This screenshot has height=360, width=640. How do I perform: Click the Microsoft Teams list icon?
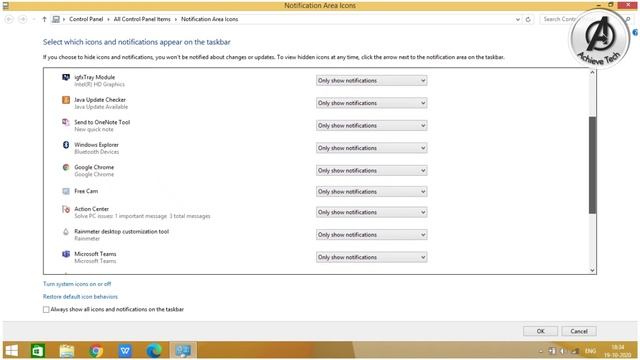point(66,254)
